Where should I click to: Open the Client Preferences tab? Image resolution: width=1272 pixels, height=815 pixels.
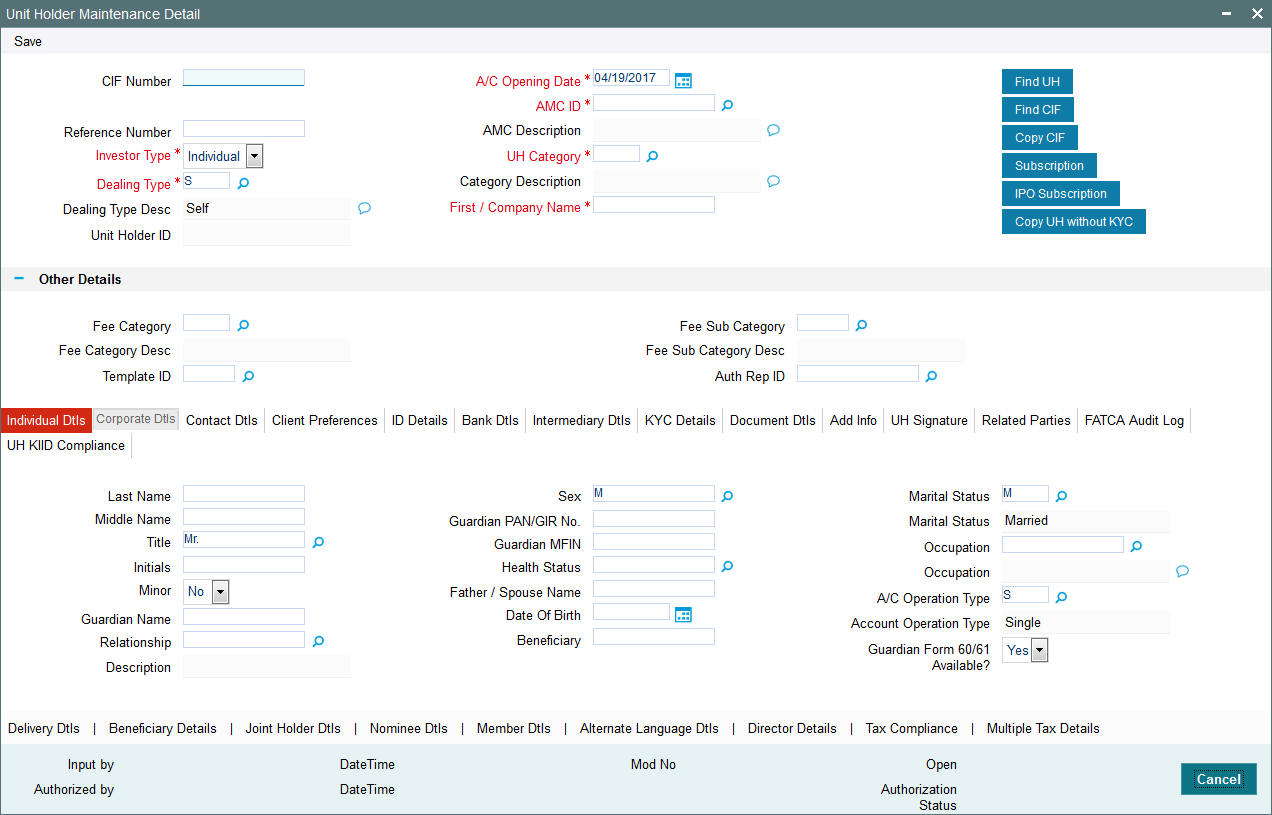point(325,420)
